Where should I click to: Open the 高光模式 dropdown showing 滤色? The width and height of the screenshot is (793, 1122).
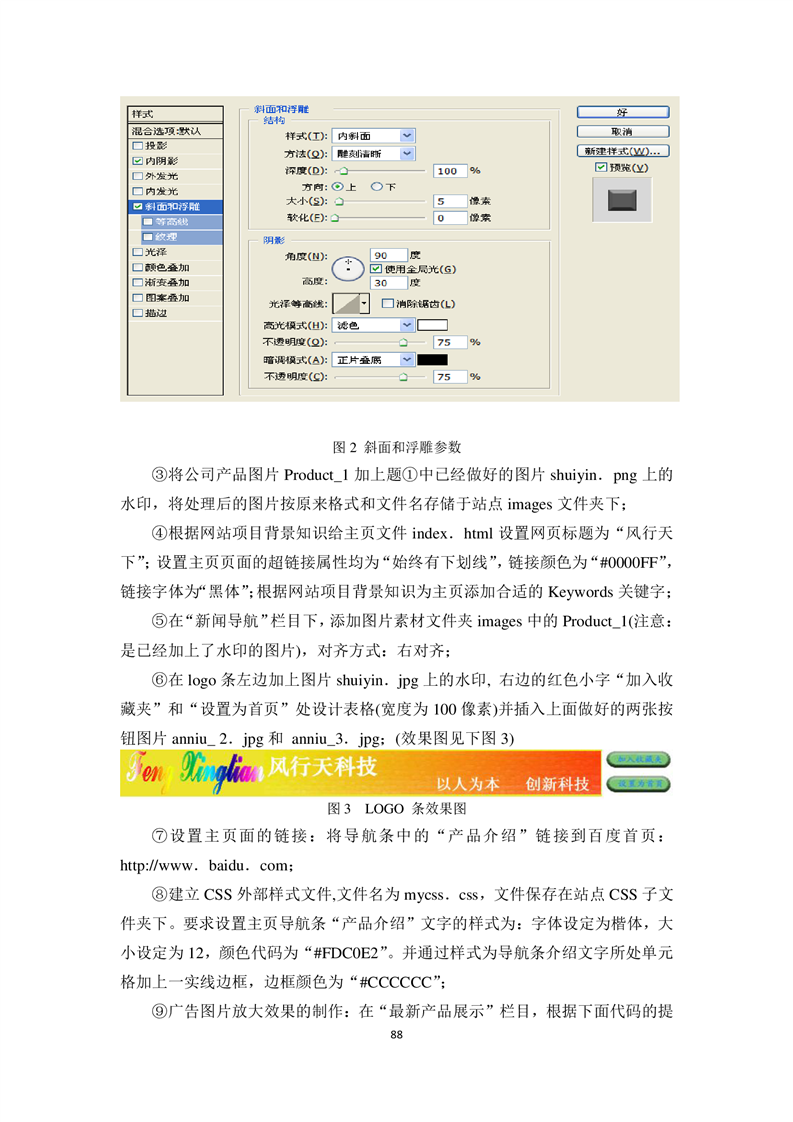(374, 325)
